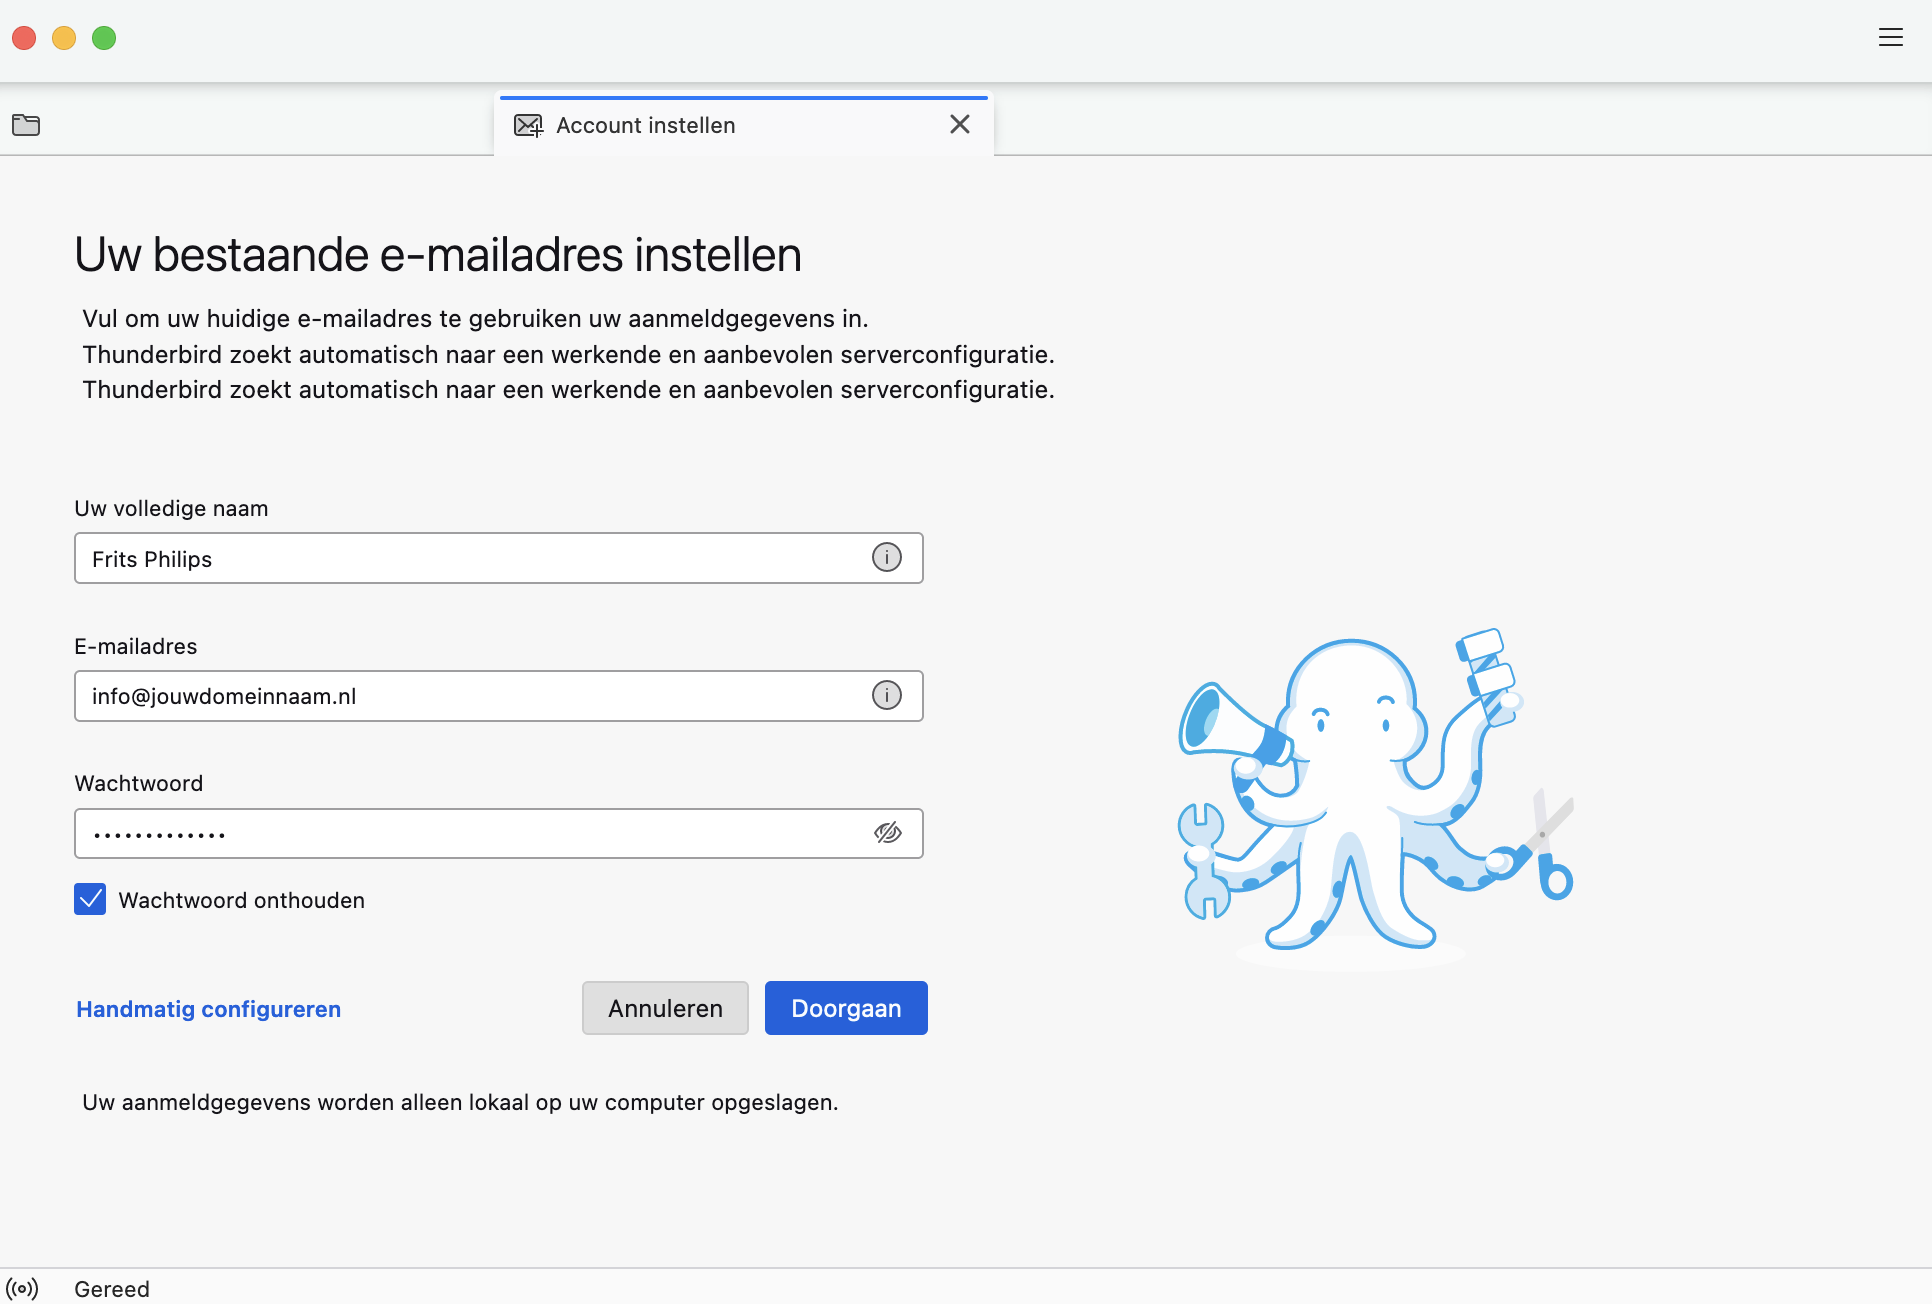Click the mail icon on the Account instellen tab
The width and height of the screenshot is (1932, 1304).
click(528, 125)
